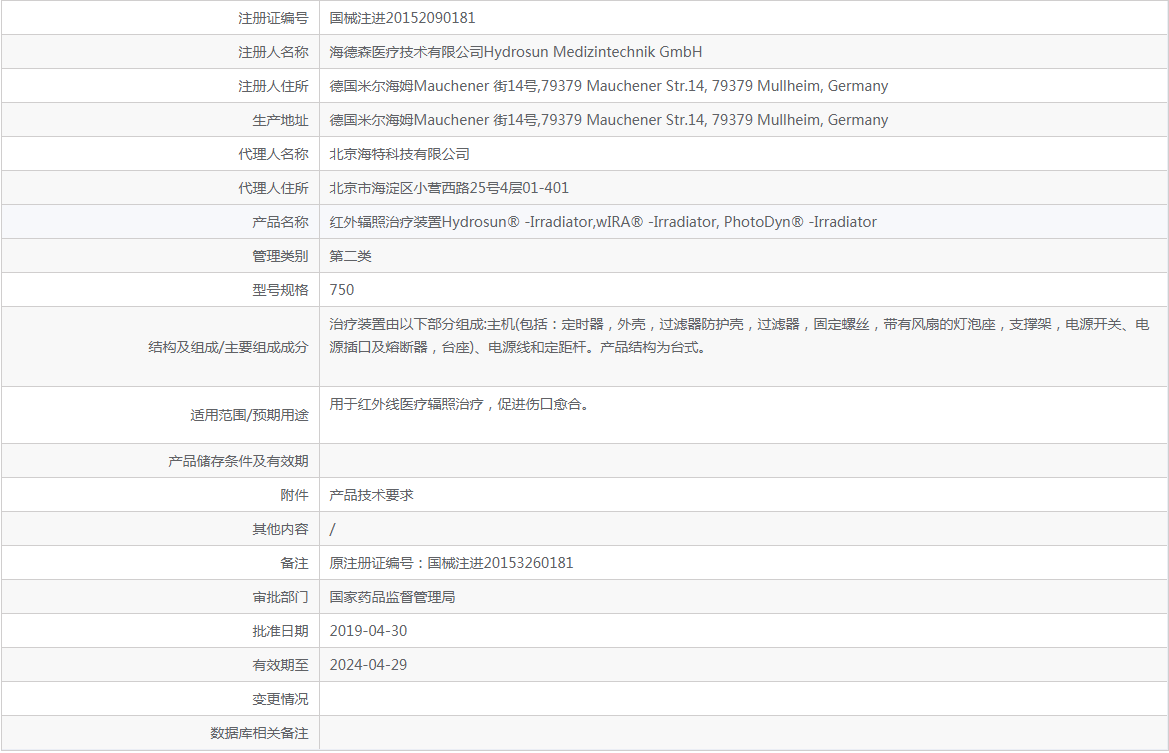Screen dimensions: 1169x753
Task: Click the 变更情况 label
Action: tap(280, 699)
